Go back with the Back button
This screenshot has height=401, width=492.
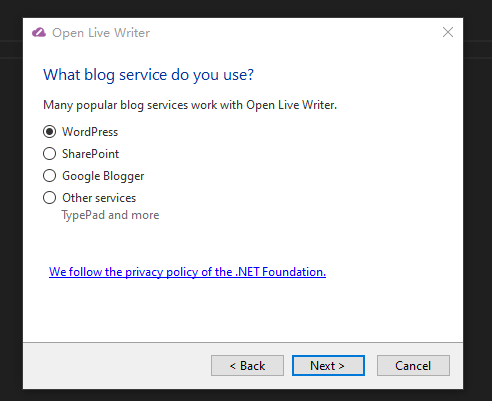point(247,366)
